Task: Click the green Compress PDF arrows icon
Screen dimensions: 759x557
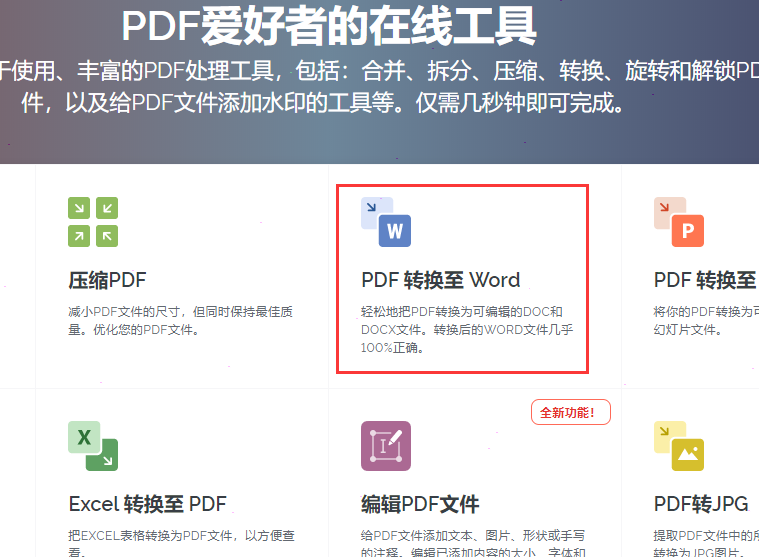Action: (93, 222)
